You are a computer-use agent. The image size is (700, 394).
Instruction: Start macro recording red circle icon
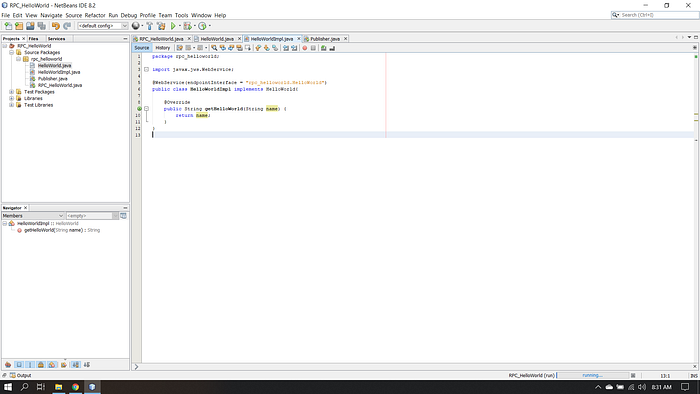click(x=305, y=48)
